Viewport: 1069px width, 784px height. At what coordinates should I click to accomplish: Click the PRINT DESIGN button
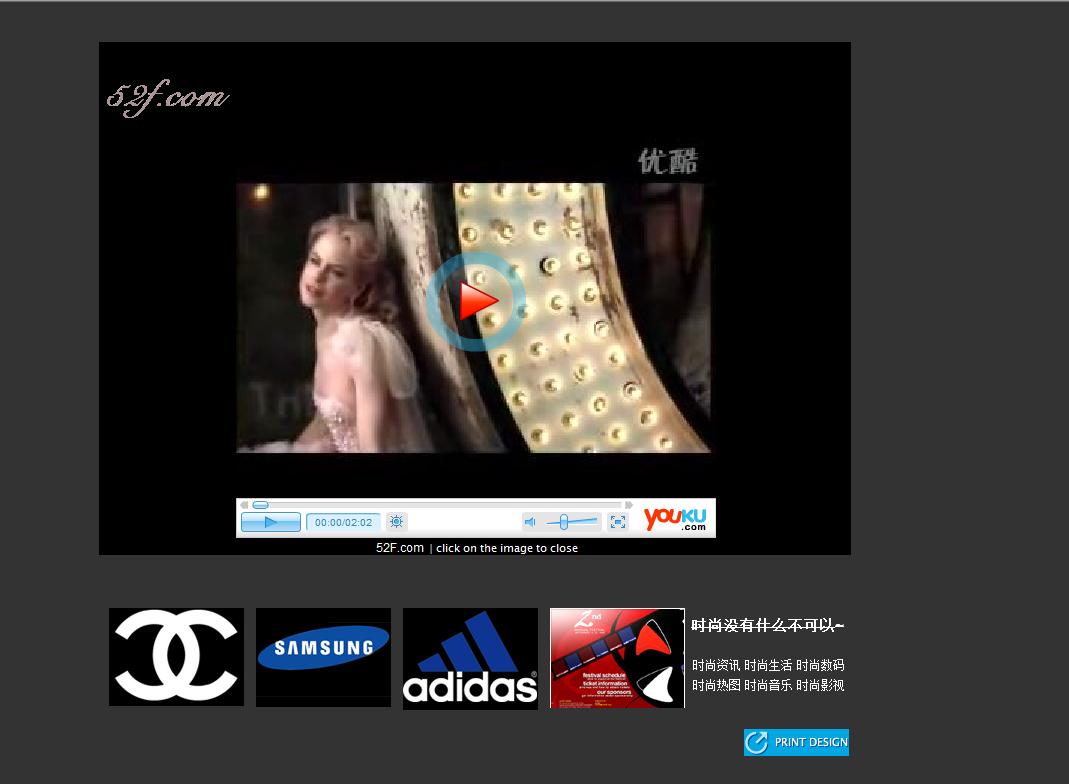[x=796, y=742]
